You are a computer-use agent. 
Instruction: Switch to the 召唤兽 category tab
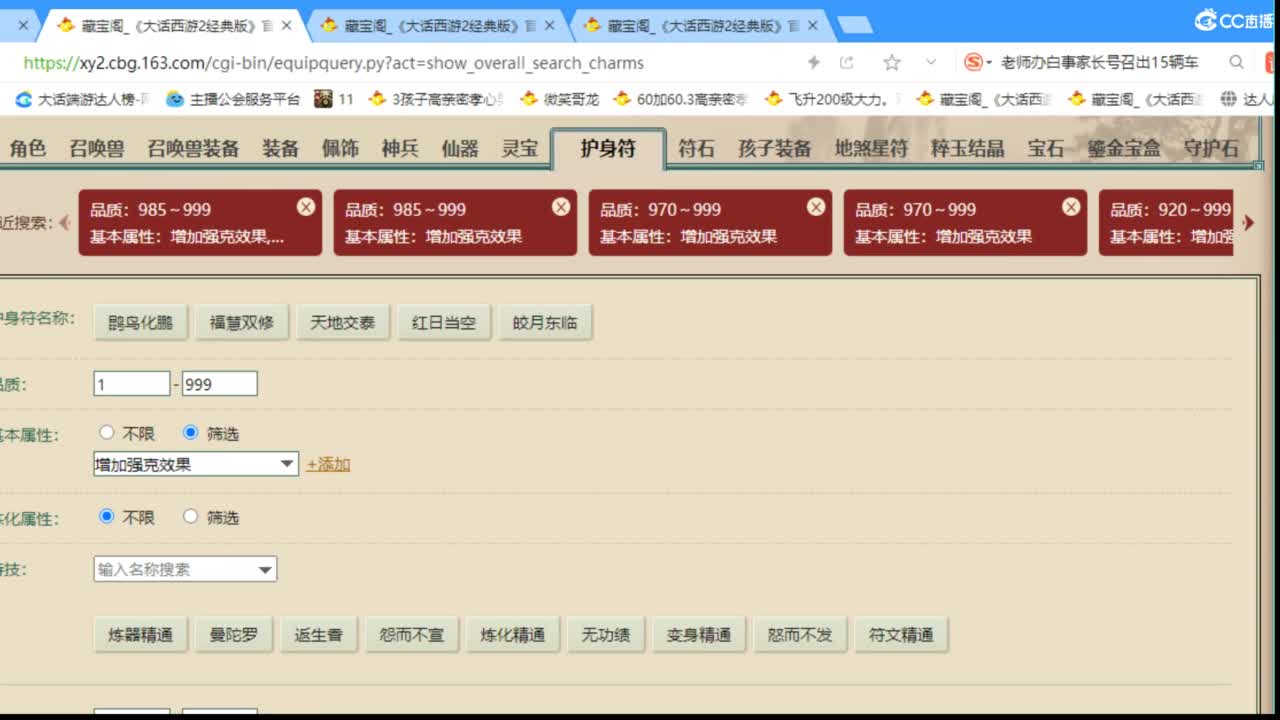tap(97, 148)
